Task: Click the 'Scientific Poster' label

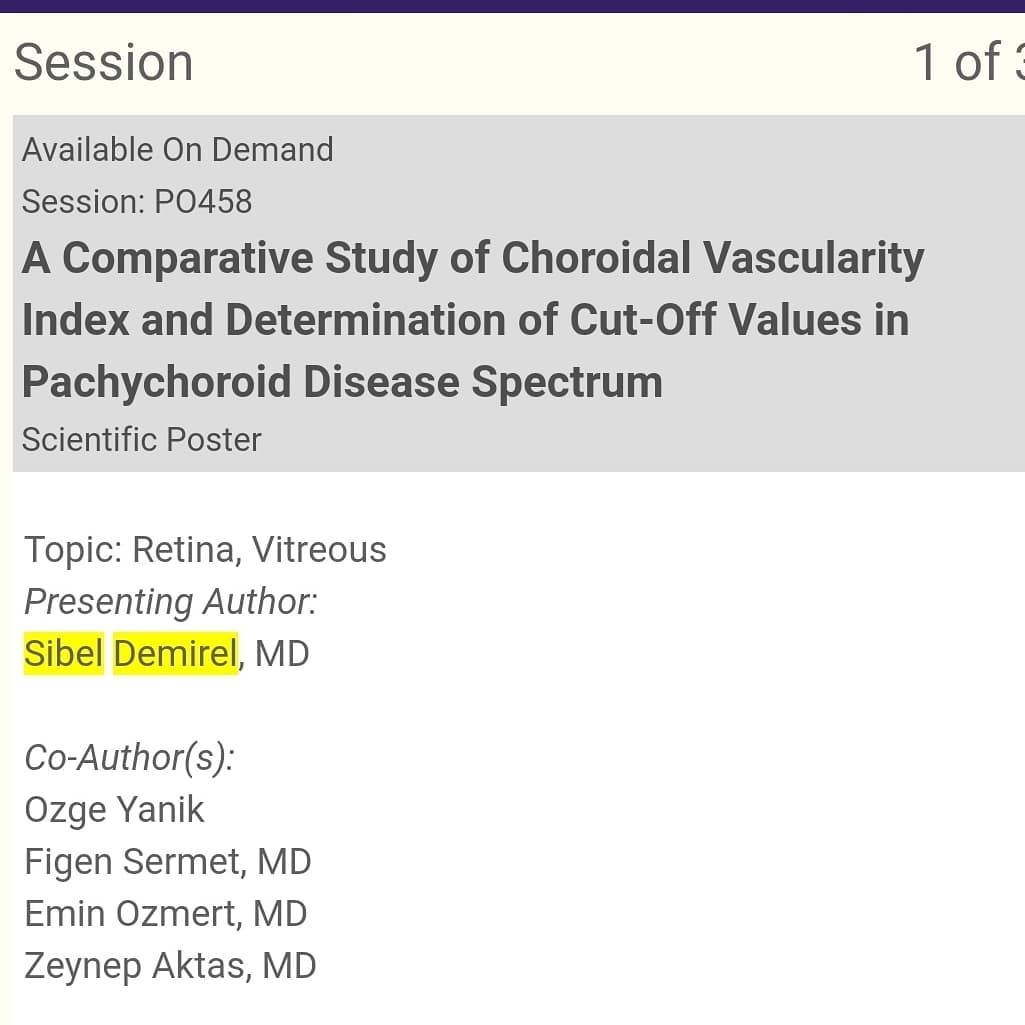Action: [x=141, y=439]
